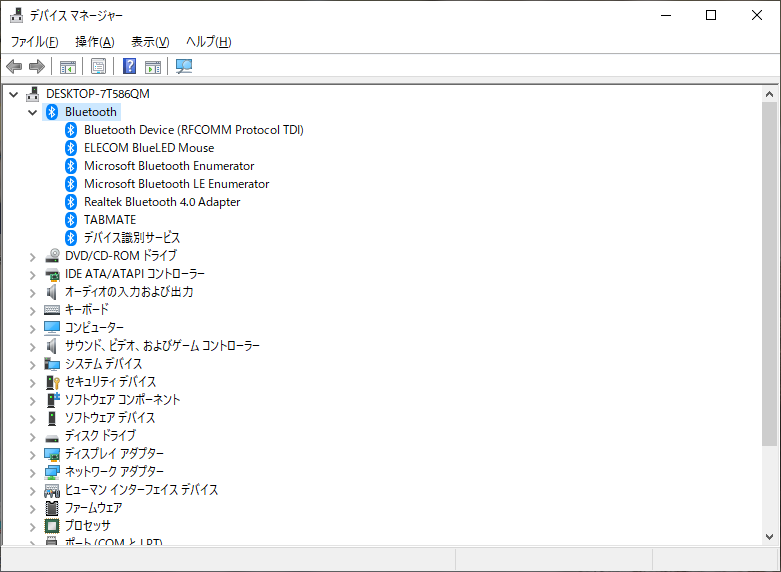Click the Back arrow toolbar icon
This screenshot has width=781, height=572.
point(14,66)
